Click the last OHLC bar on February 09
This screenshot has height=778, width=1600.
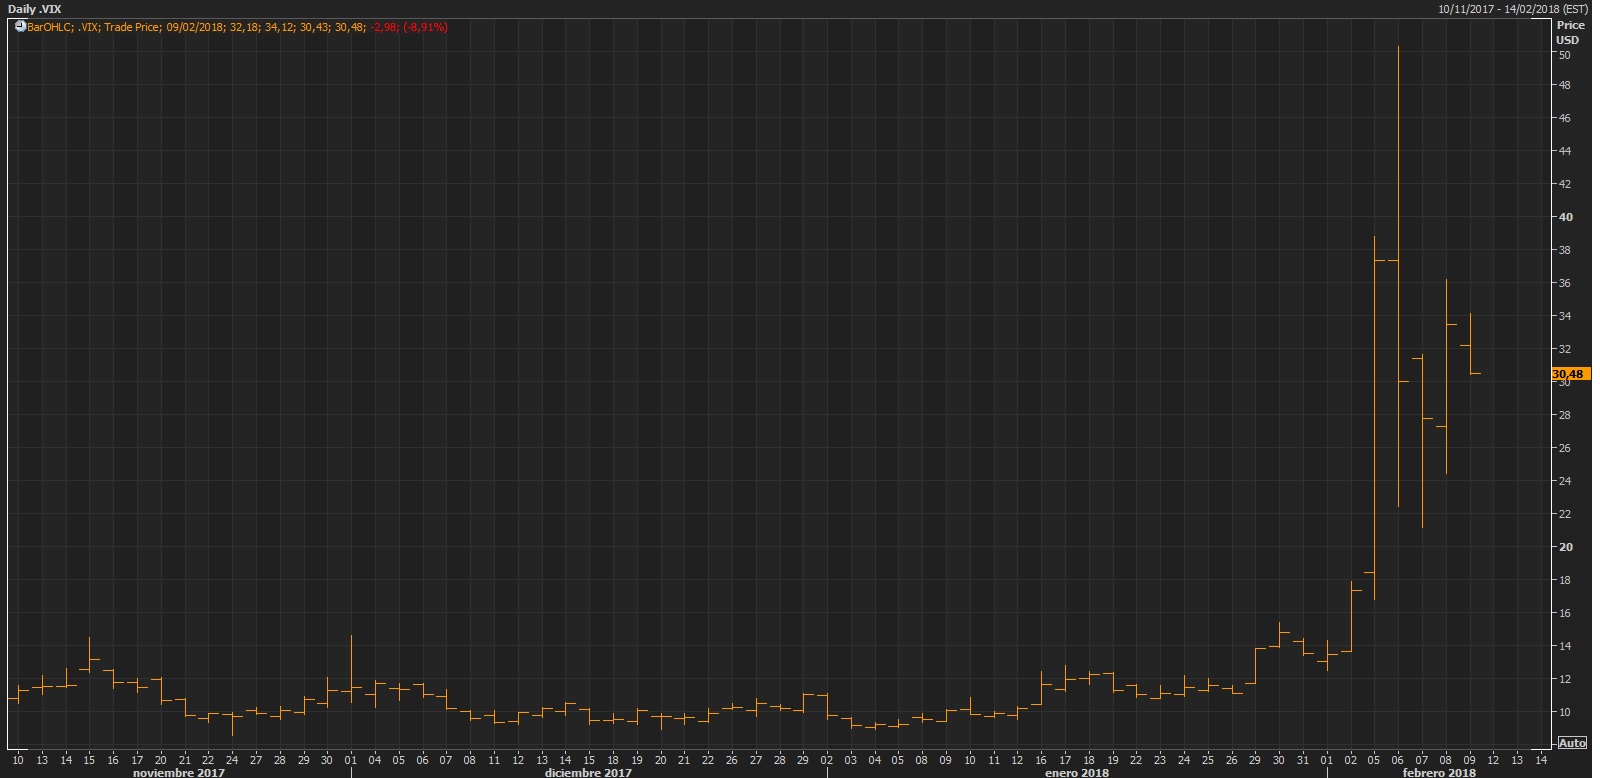pyautogui.click(x=1470, y=345)
